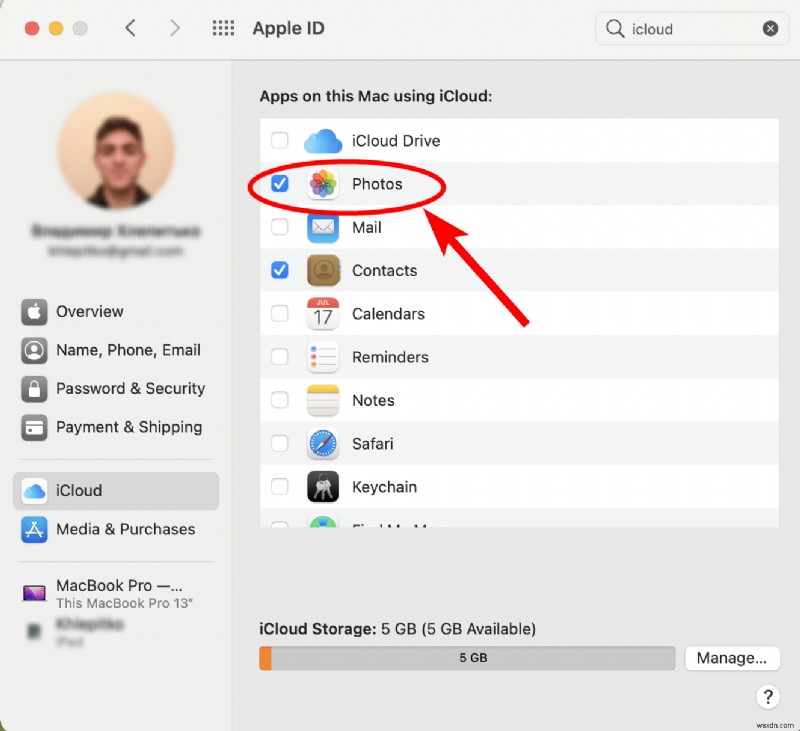
Task: Click the Notes app icon
Action: click(323, 400)
